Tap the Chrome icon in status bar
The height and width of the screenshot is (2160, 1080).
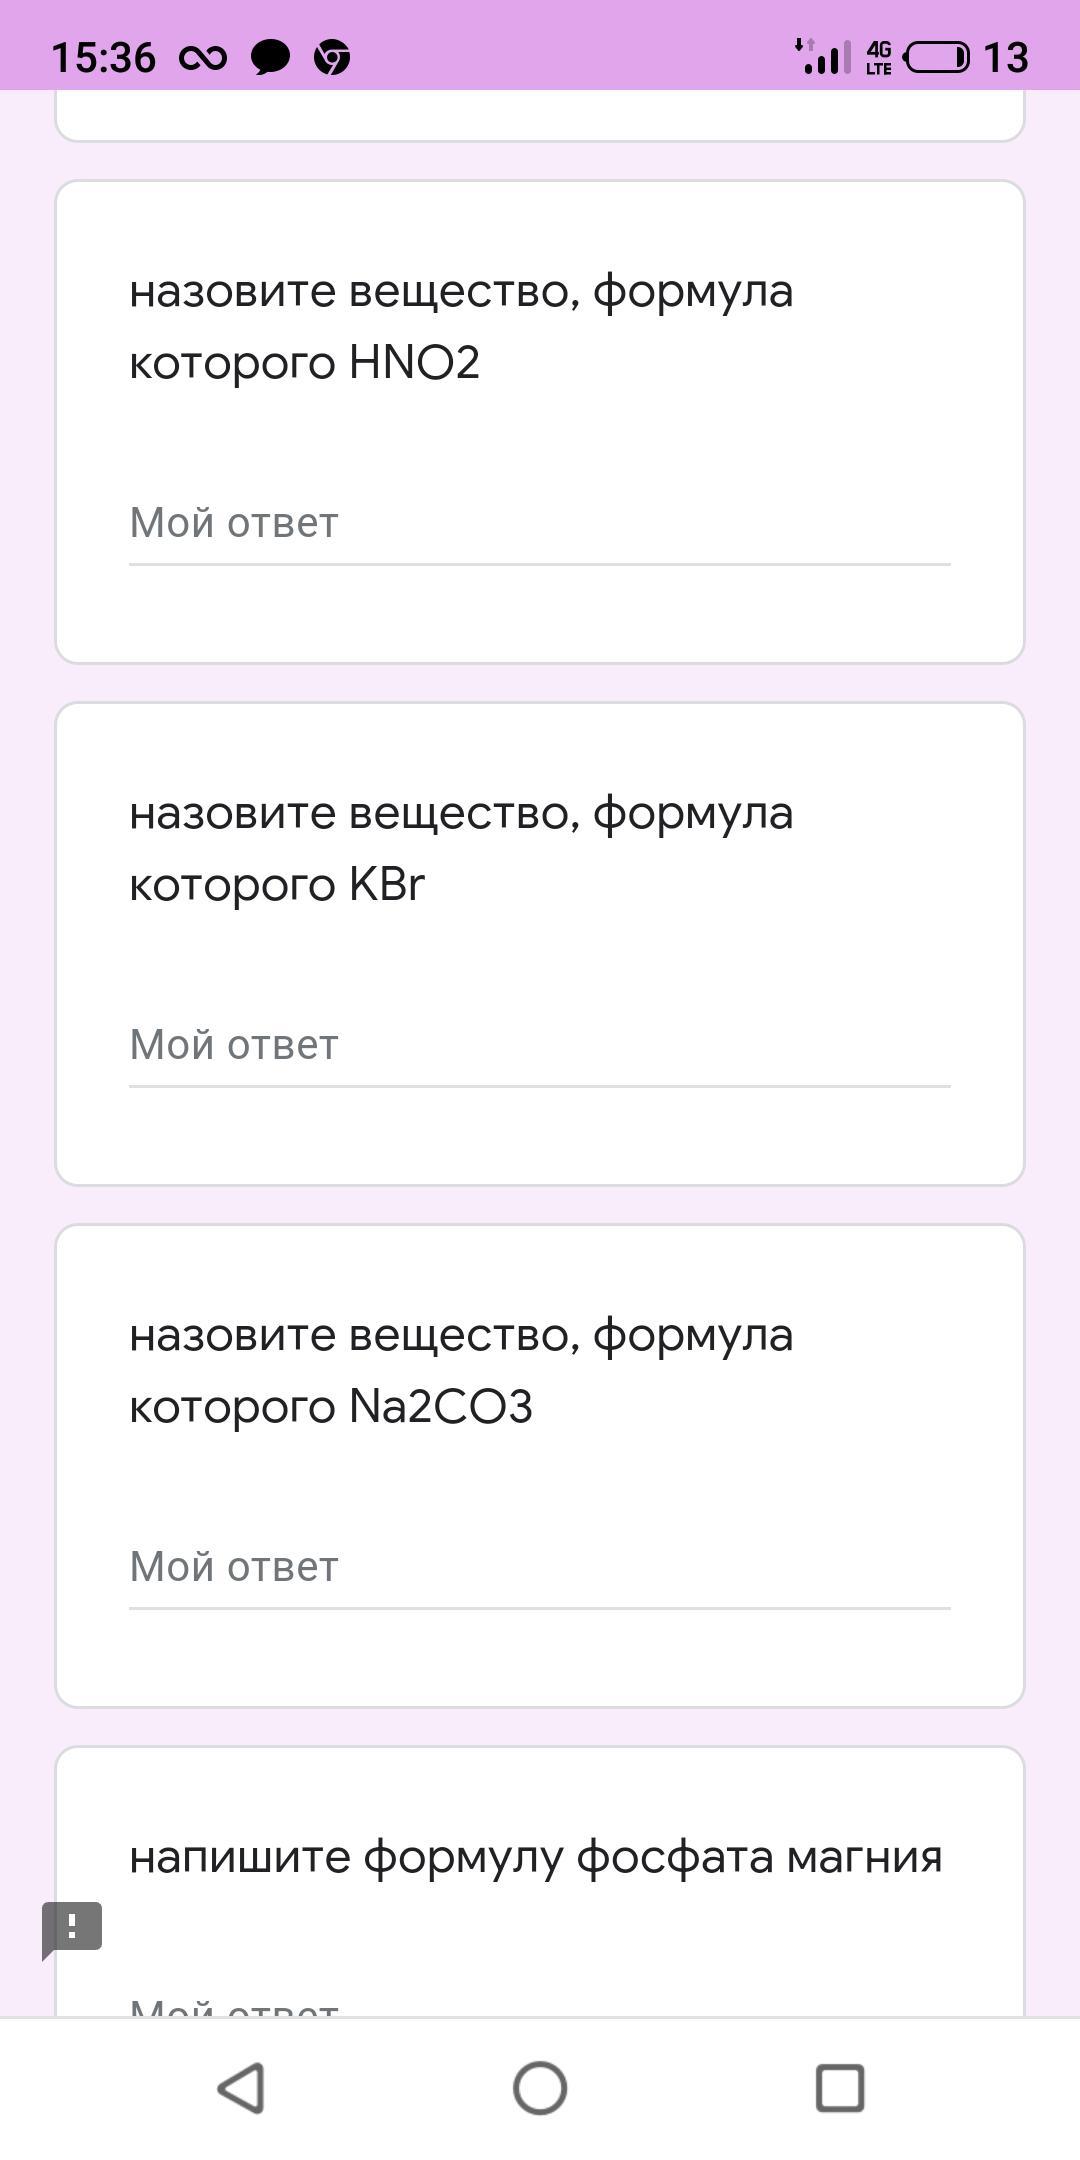pos(332,58)
